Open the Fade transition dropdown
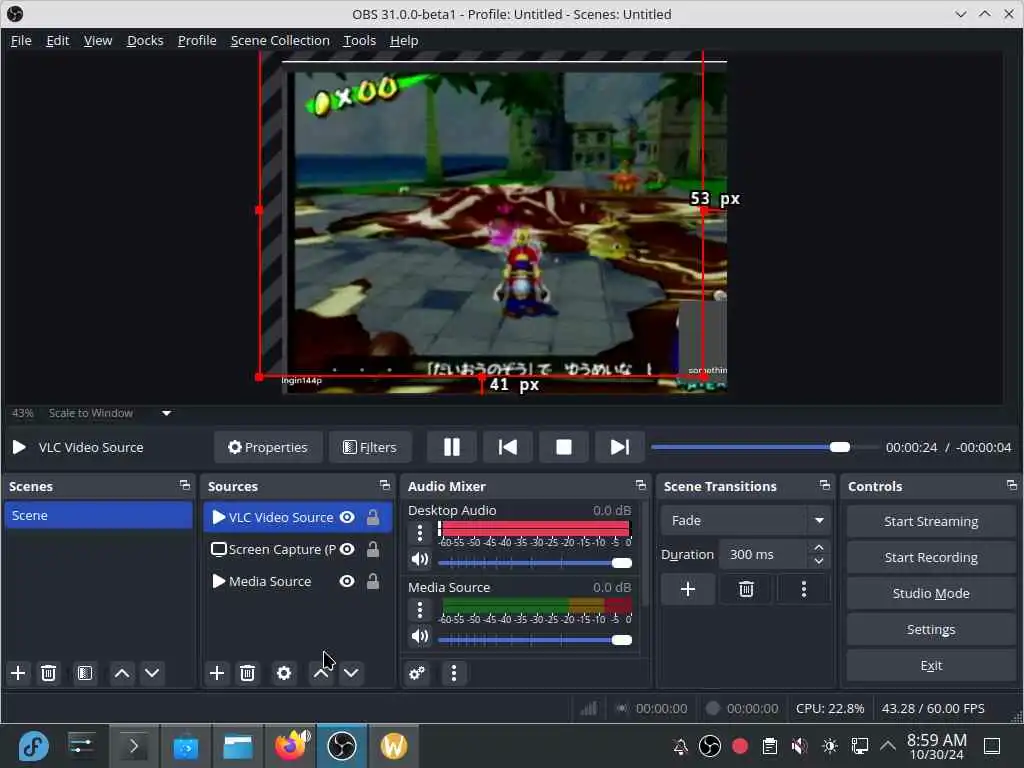Screen dimensions: 1024x768 tap(745, 520)
